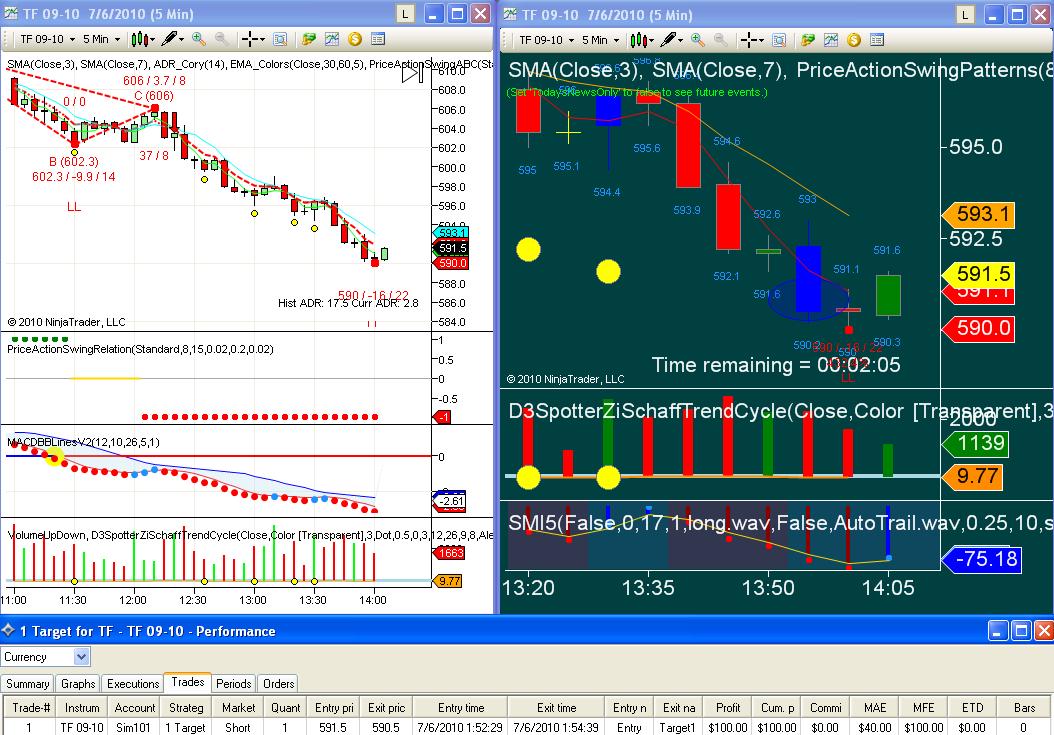Show data box in right chart toolbar
The height and width of the screenshot is (735, 1054).
779,40
